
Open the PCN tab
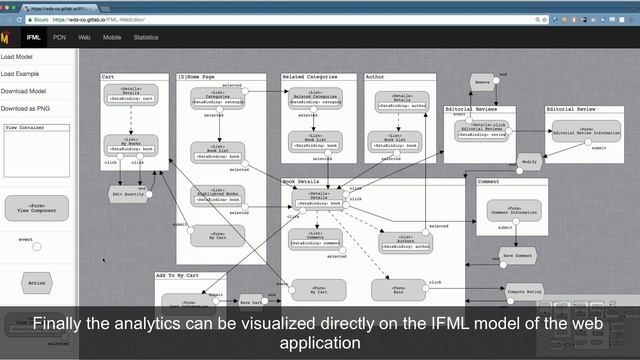click(x=59, y=37)
